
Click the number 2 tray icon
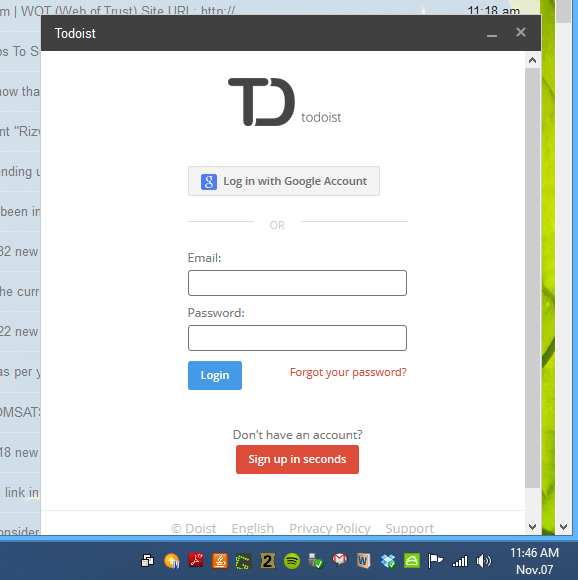tap(267, 561)
